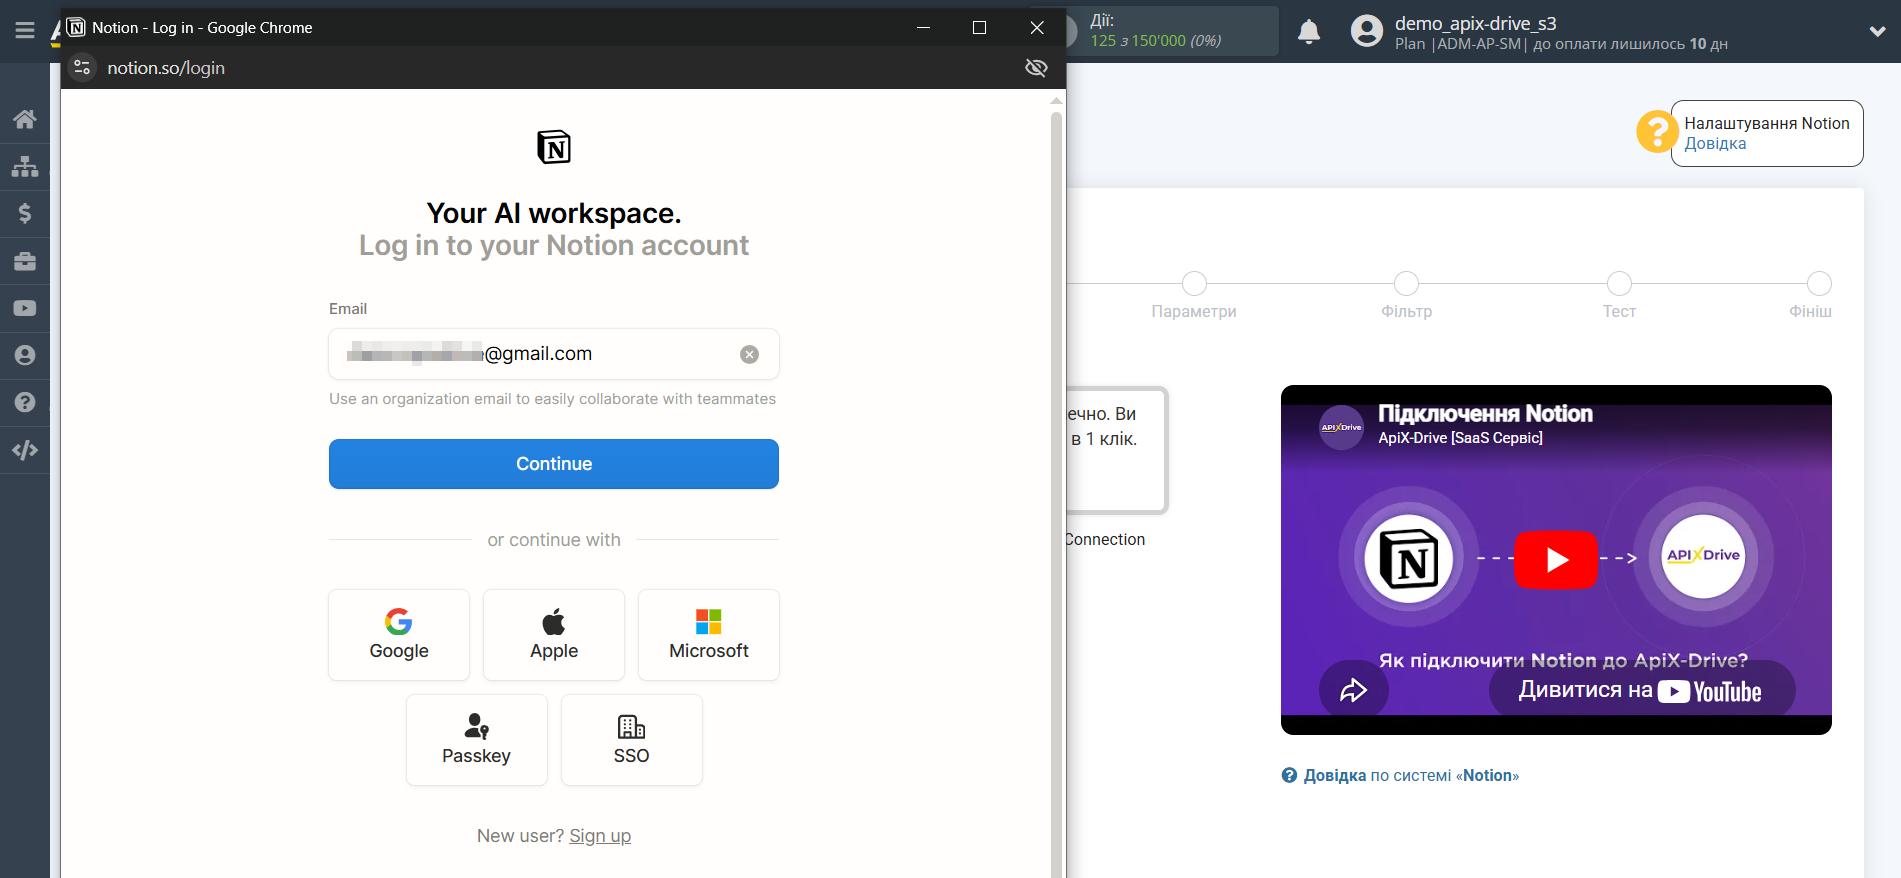Click the blue Continue button

click(x=554, y=464)
